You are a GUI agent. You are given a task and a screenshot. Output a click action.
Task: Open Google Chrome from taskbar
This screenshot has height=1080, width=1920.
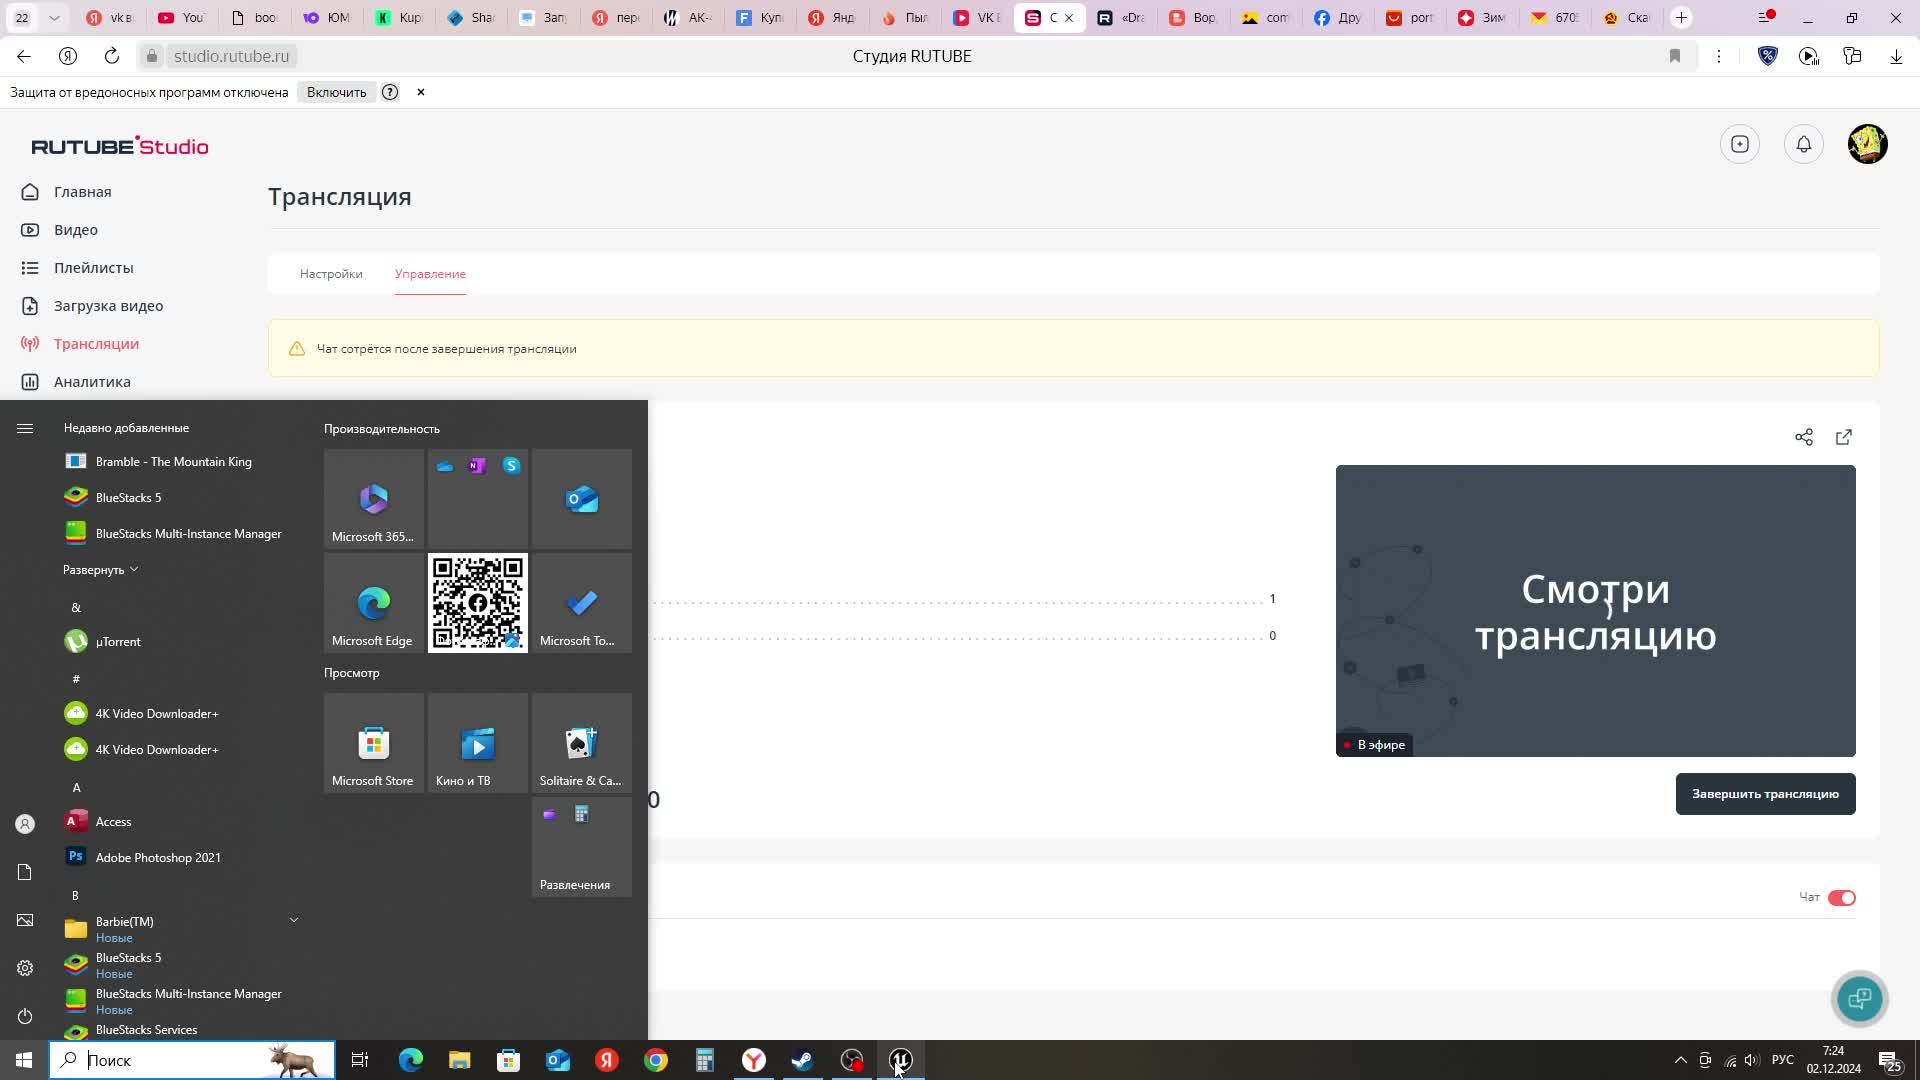[656, 1060]
